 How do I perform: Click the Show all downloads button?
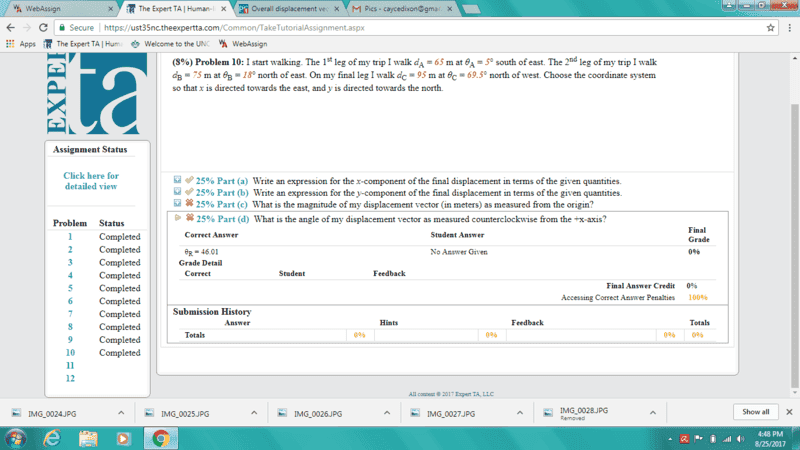pyautogui.click(x=756, y=412)
